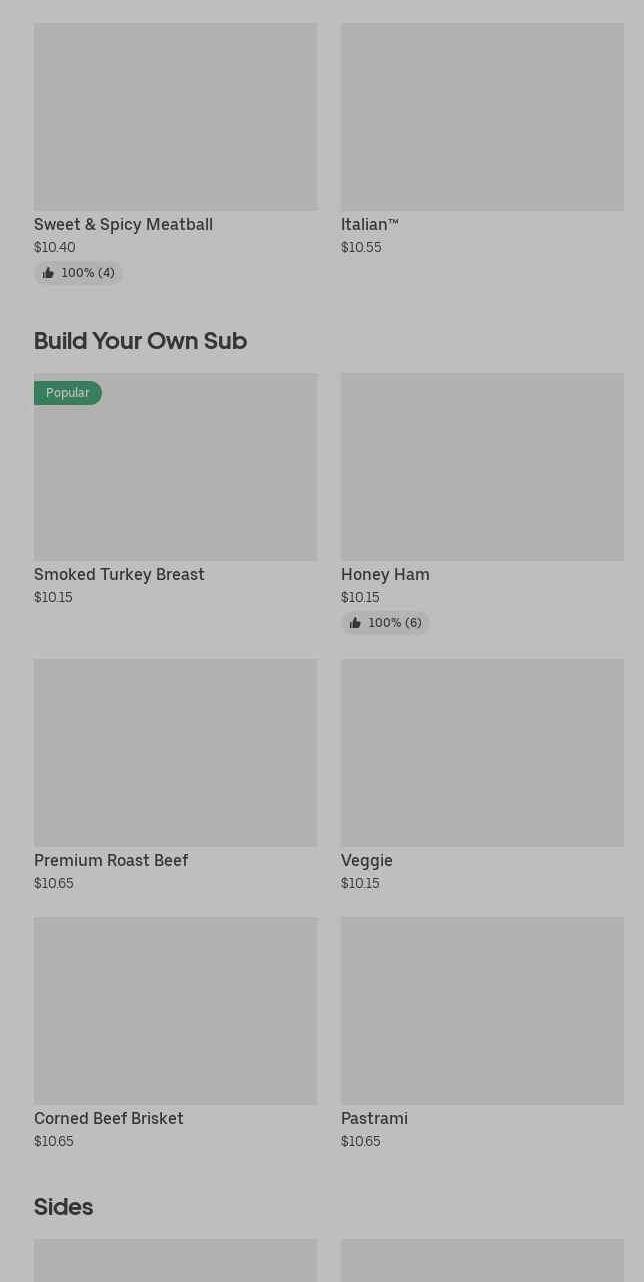Open the Sweet & Spicy Meatball image
This screenshot has height=1282, width=644.
[175, 117]
